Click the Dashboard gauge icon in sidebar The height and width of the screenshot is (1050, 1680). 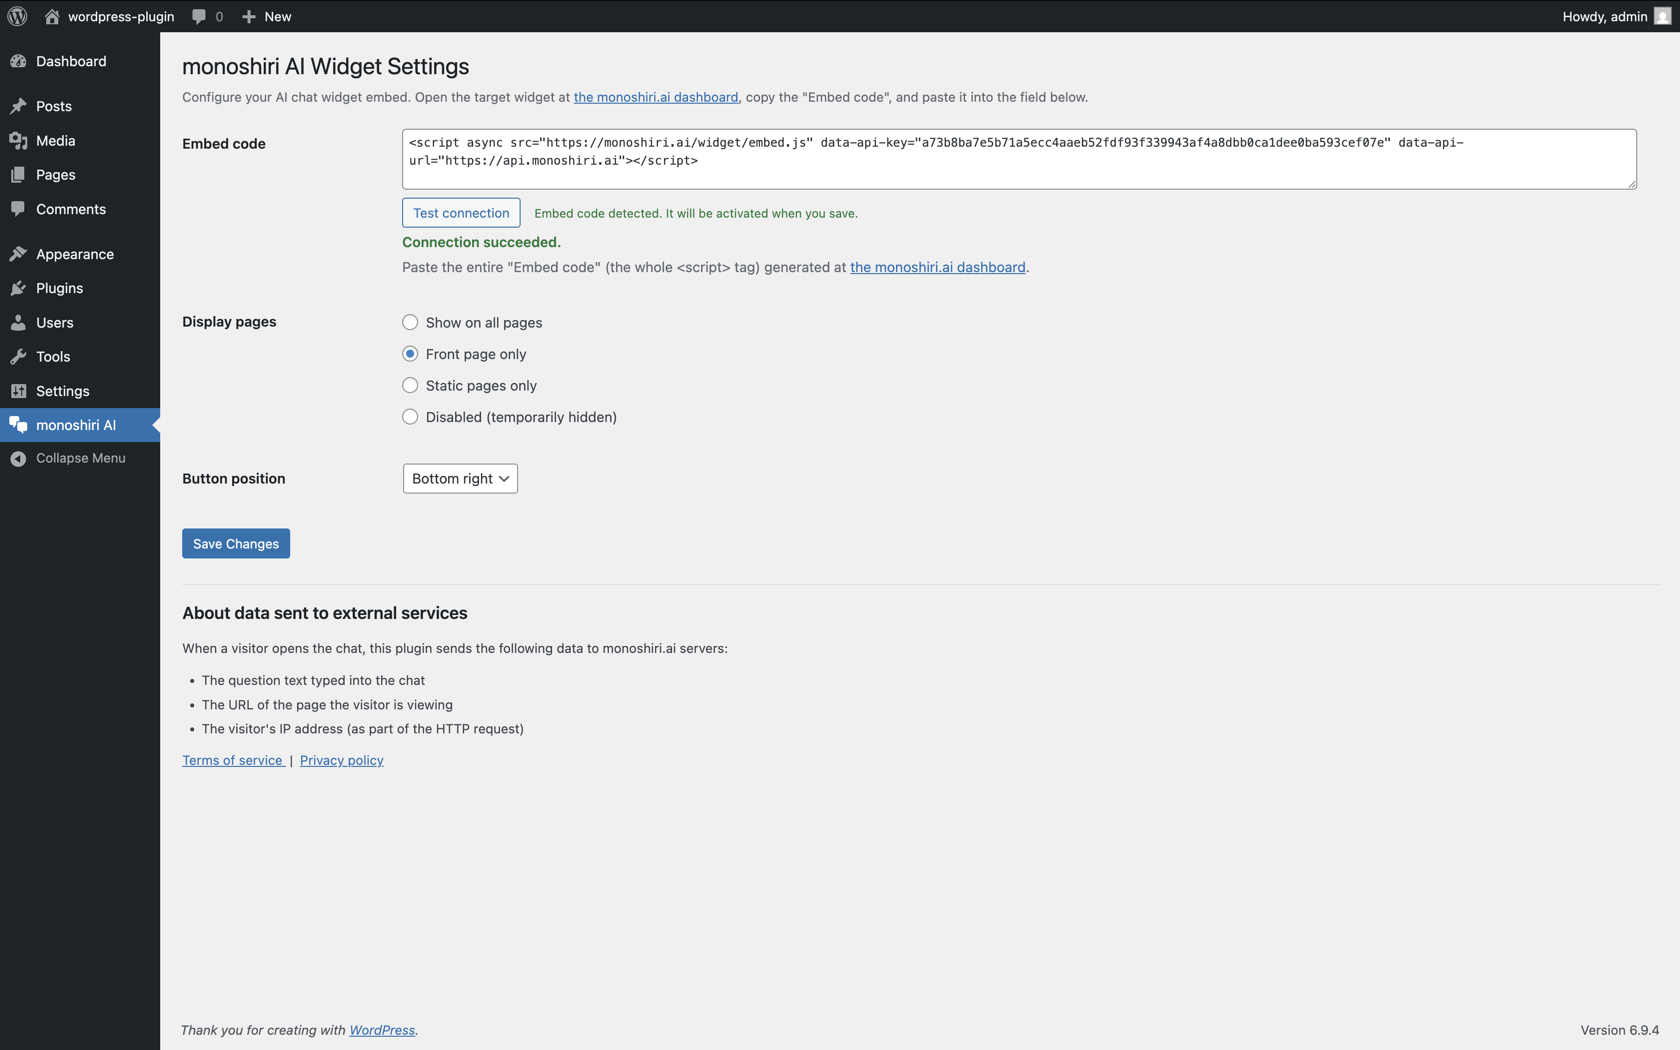coord(18,61)
